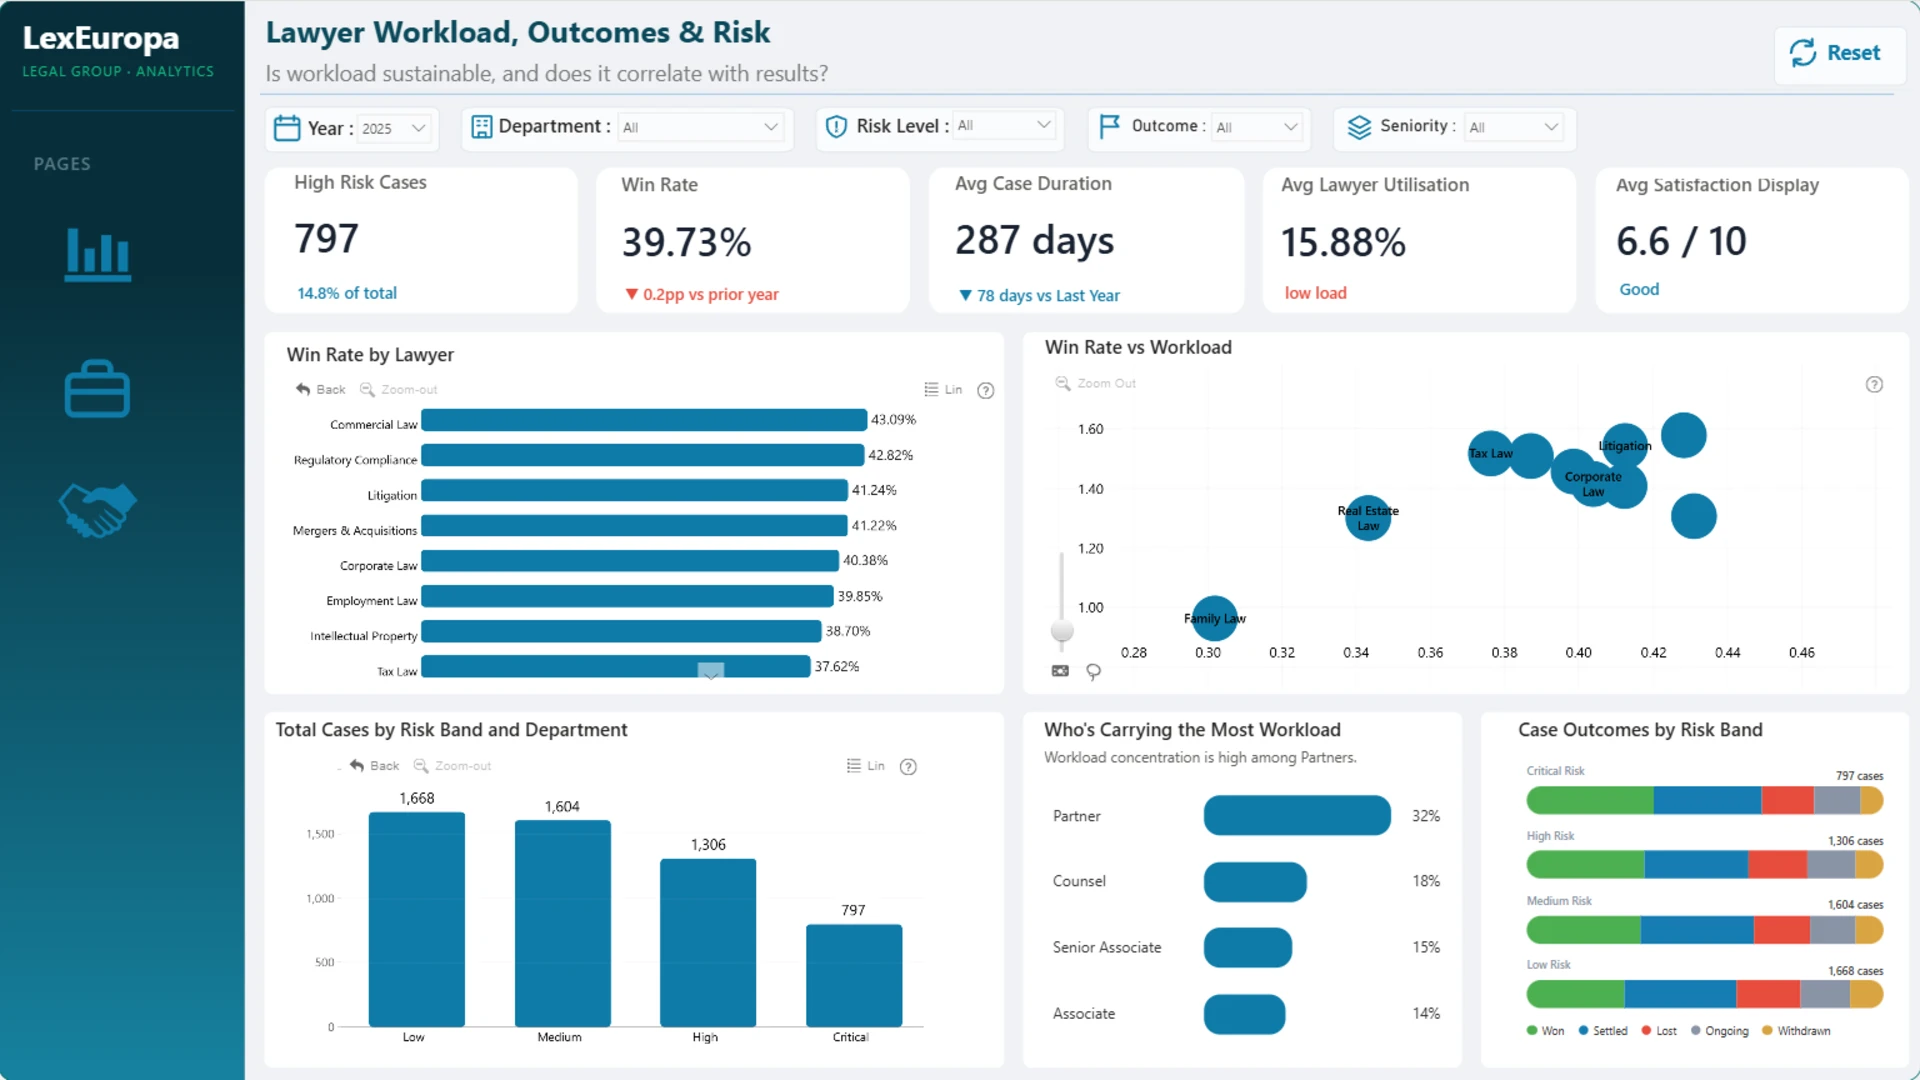Toggle Lin scale in Win Rate by Lawyer chart
Screen dimensions: 1920x1080
pyautogui.click(x=943, y=390)
